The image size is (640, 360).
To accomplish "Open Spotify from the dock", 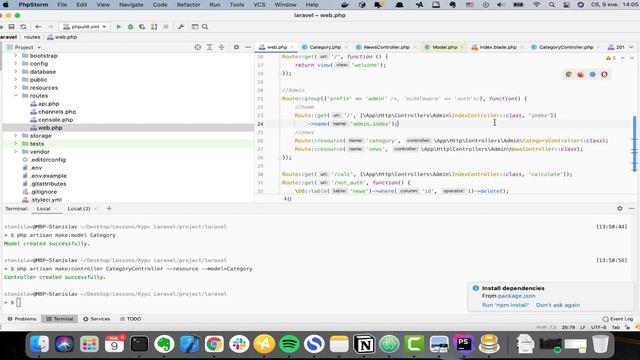I will [289, 344].
